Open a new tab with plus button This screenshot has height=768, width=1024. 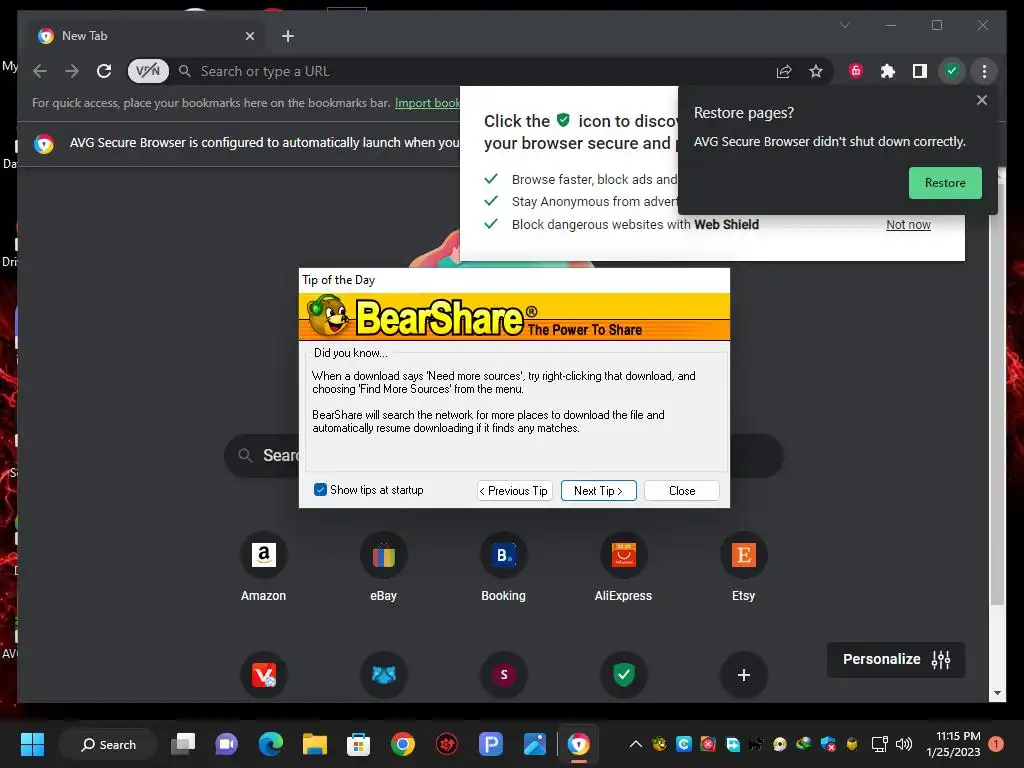288,36
